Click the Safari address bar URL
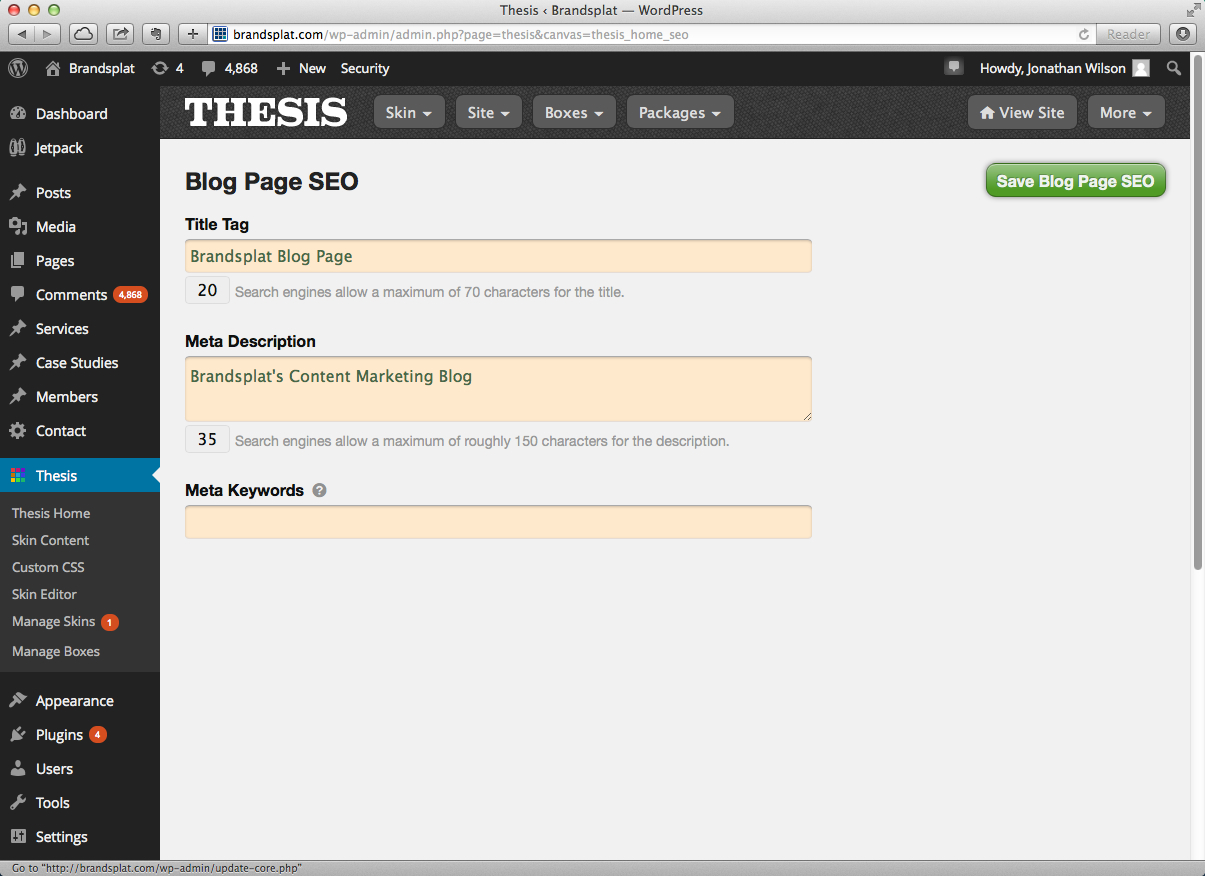Image resolution: width=1205 pixels, height=876 pixels. pyautogui.click(x=460, y=34)
